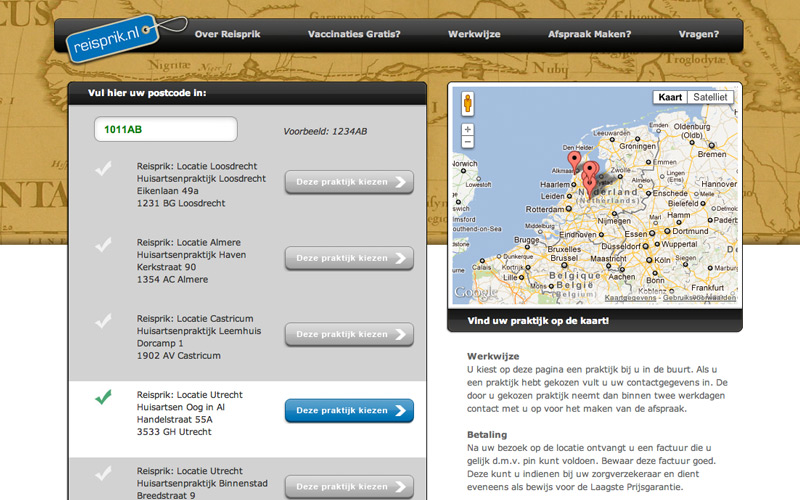This screenshot has height=500, width=800.
Task: Click arrow on Loosdrecht 'Deze praktijk kiezen' button
Action: pyautogui.click(x=401, y=182)
